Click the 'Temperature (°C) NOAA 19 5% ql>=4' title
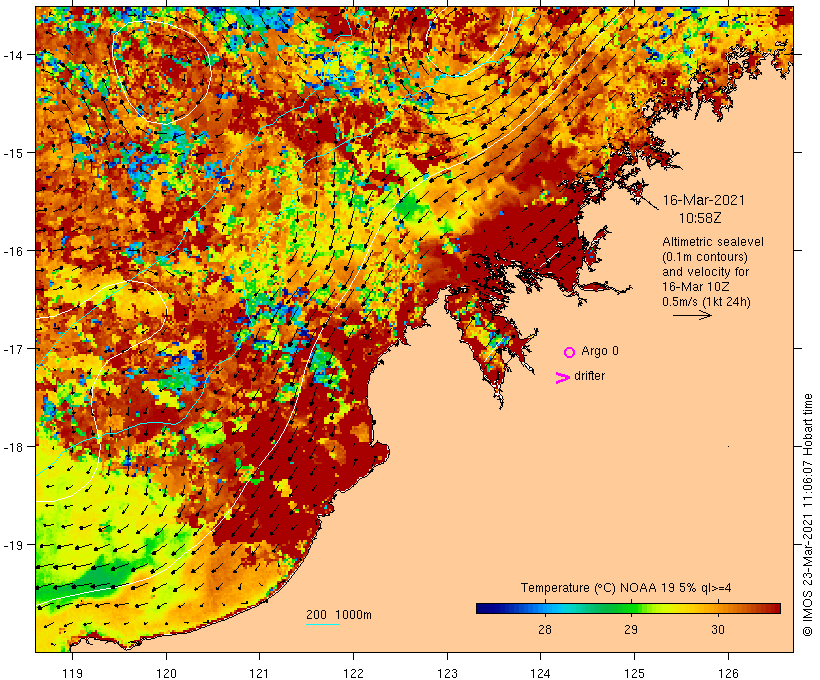The height and width of the screenshot is (680, 820). 626,587
